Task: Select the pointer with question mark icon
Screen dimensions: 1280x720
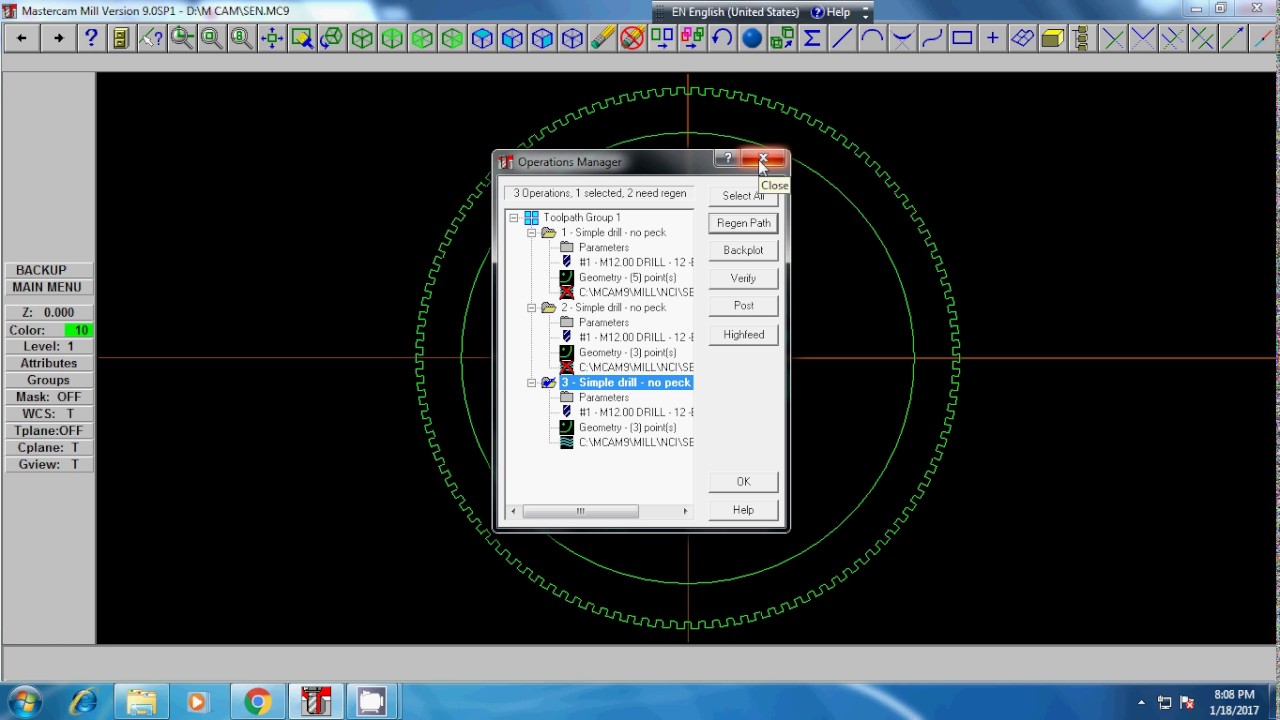Action: (x=151, y=38)
